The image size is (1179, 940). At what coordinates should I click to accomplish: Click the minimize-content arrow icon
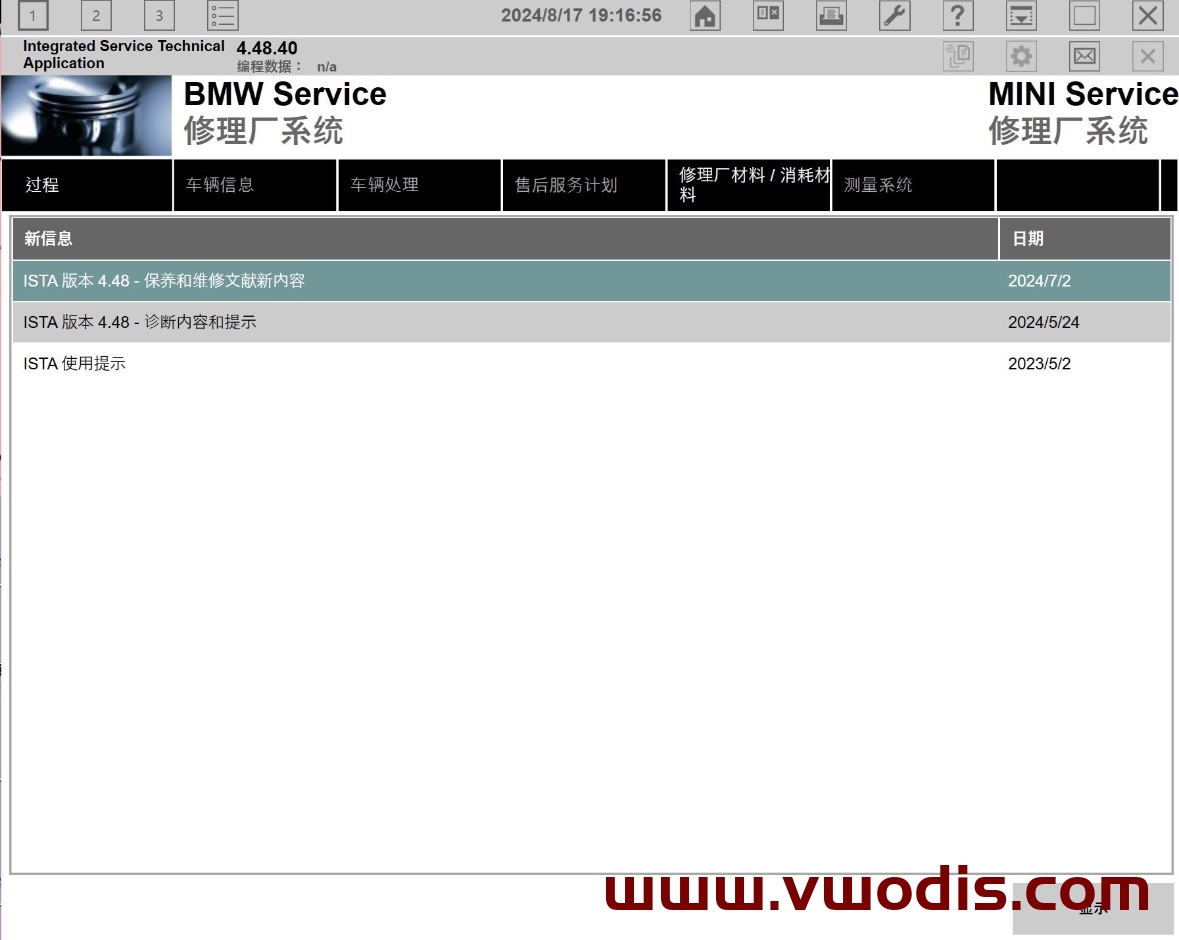(1021, 16)
